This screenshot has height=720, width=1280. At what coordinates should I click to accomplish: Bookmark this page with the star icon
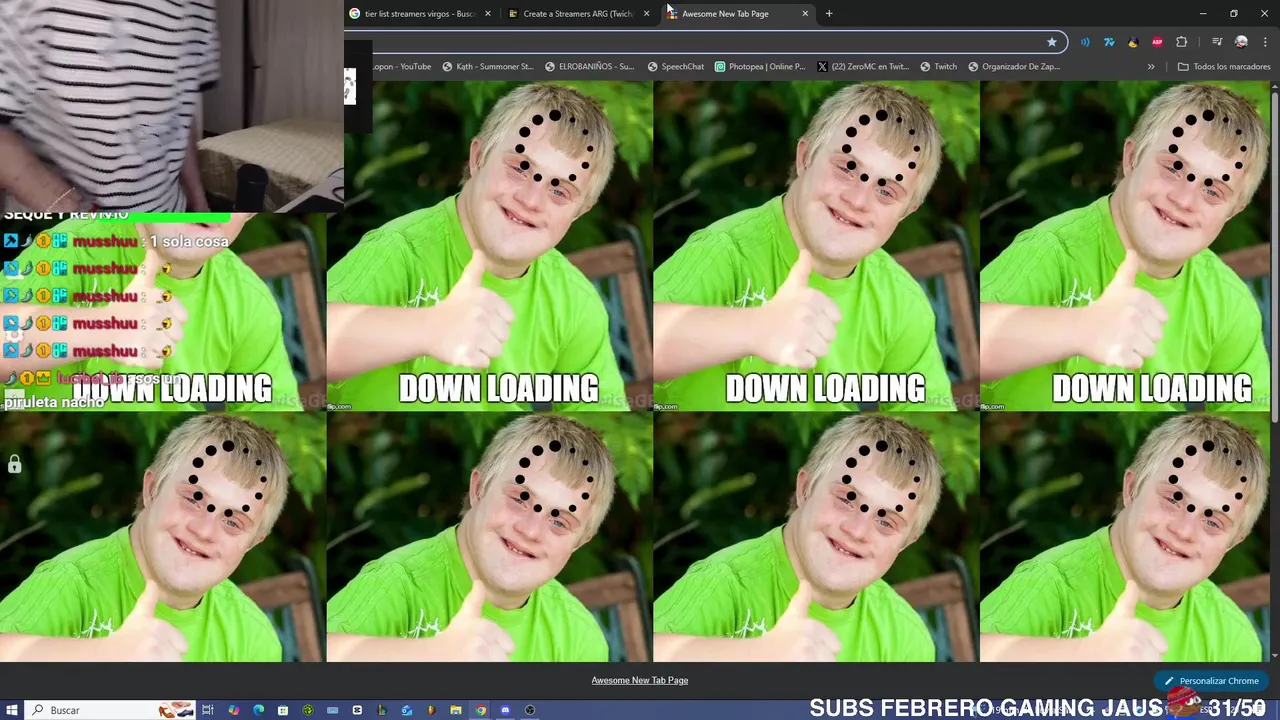point(1052,42)
